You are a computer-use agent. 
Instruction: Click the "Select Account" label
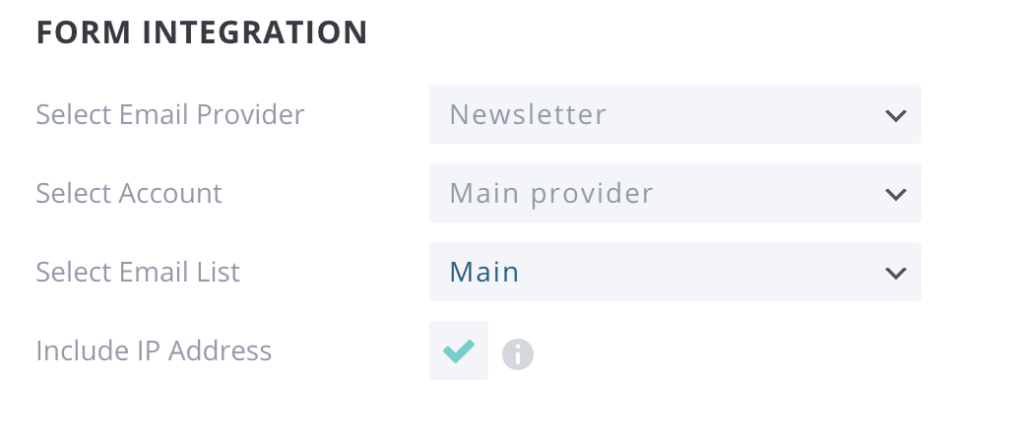129,193
